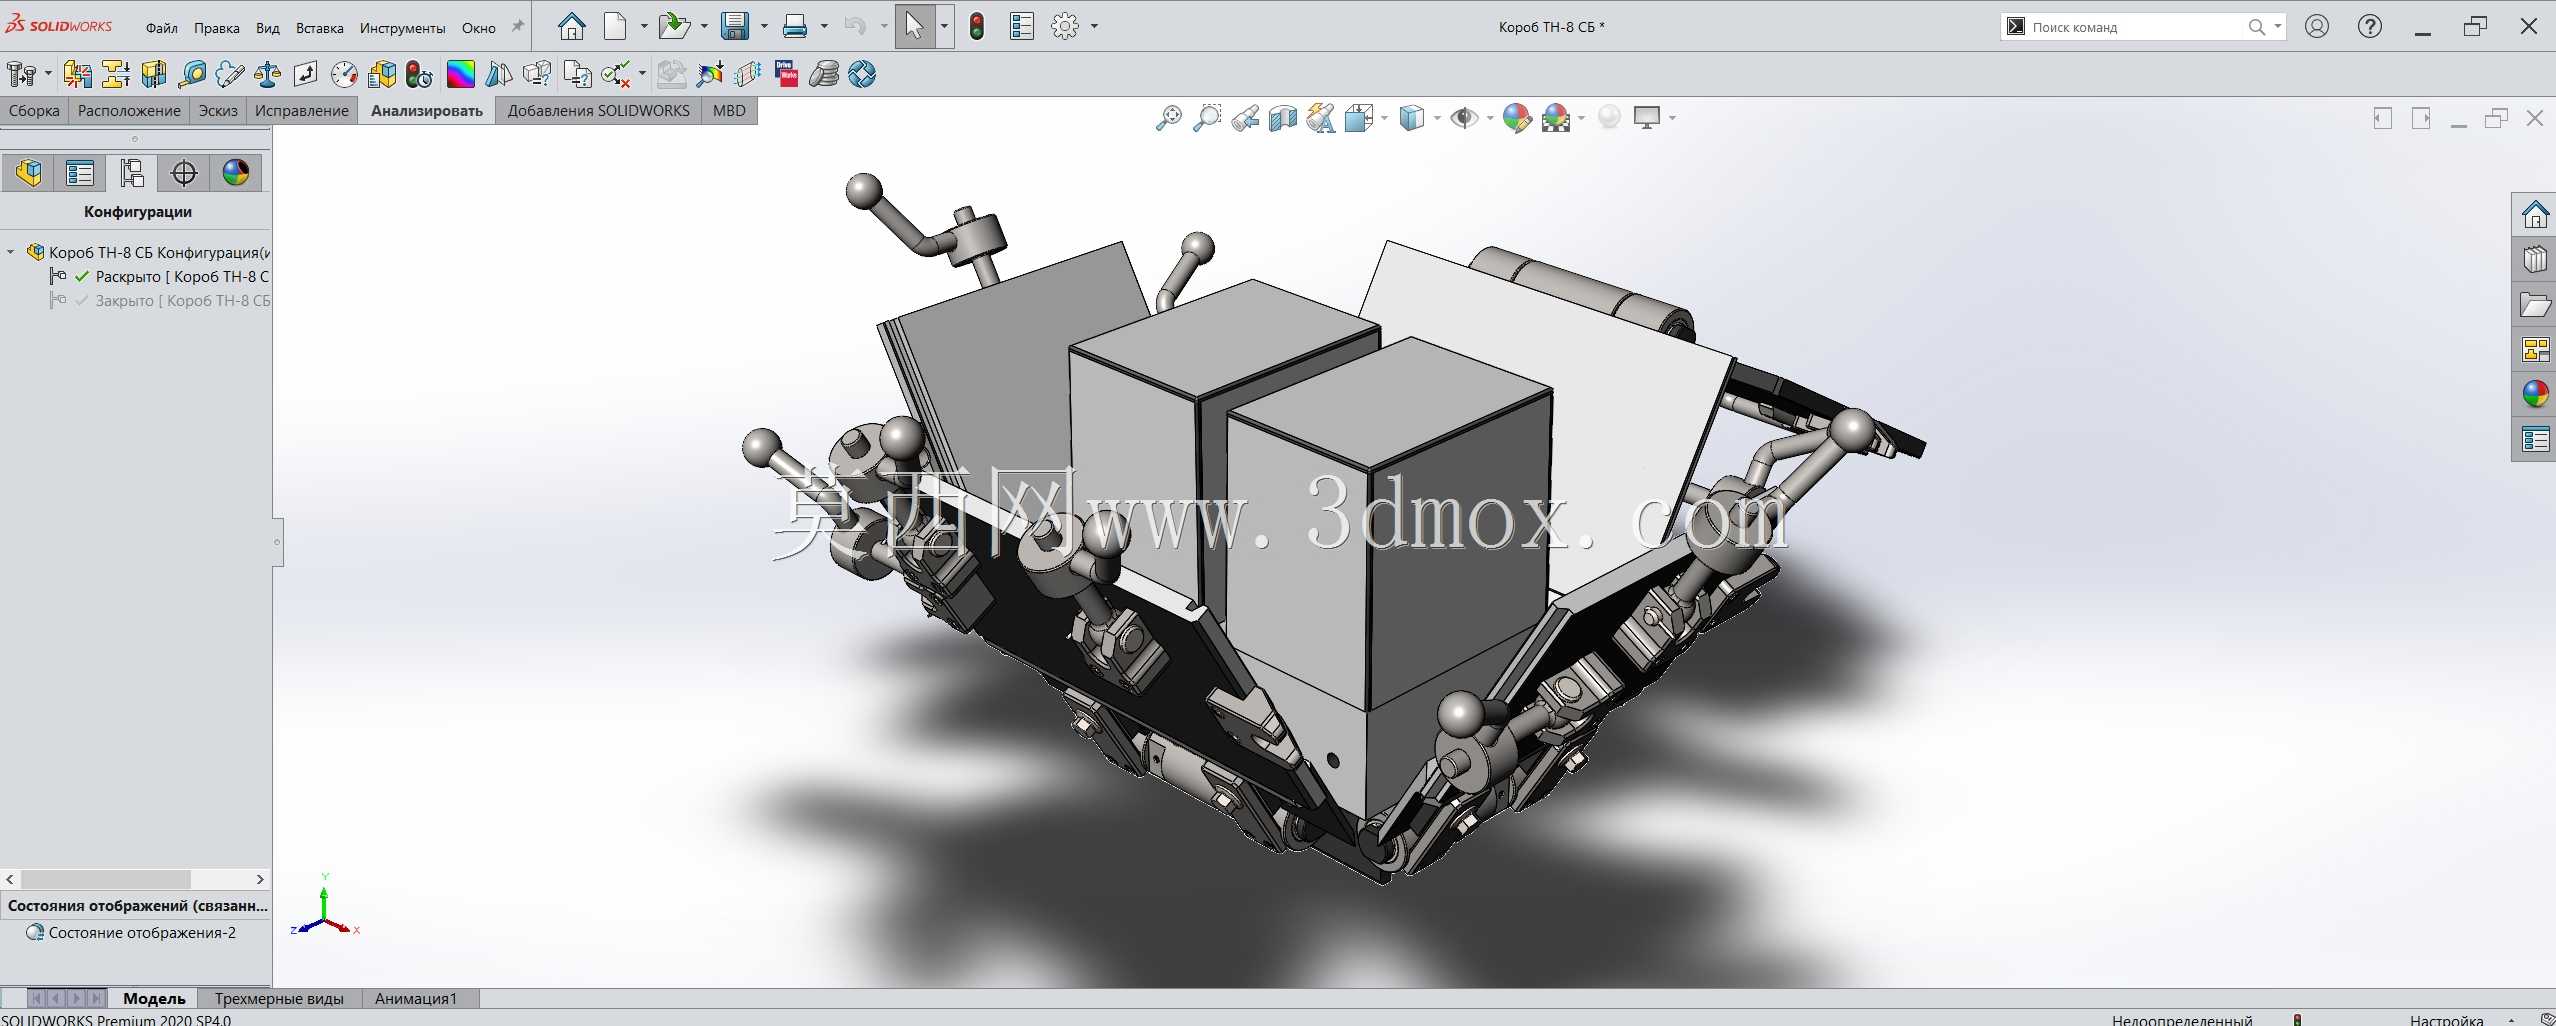Open Mass Properties scales icon
Screen dimensions: 2556x1026
click(267, 74)
